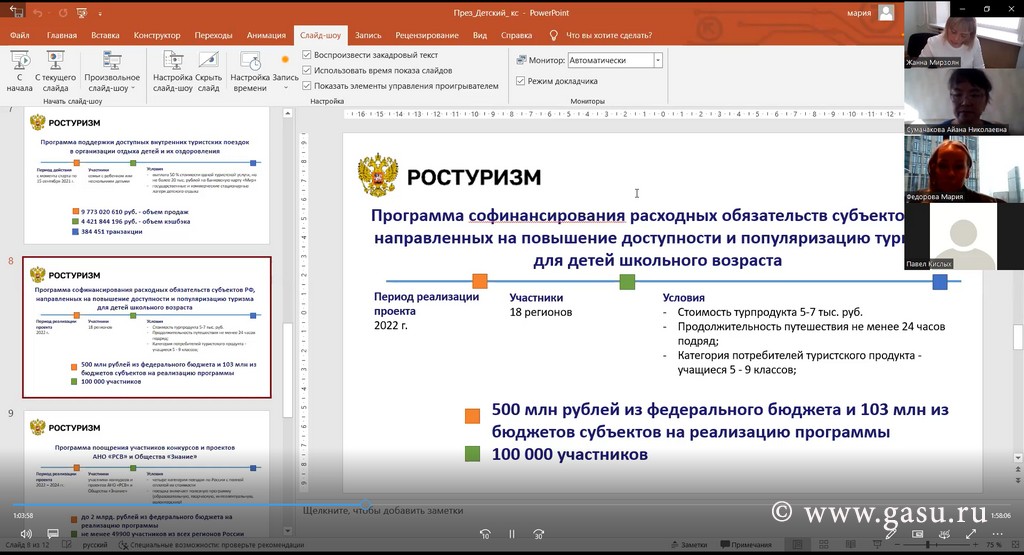Pause the video playback
1024x555 pixels.
(x=511, y=534)
